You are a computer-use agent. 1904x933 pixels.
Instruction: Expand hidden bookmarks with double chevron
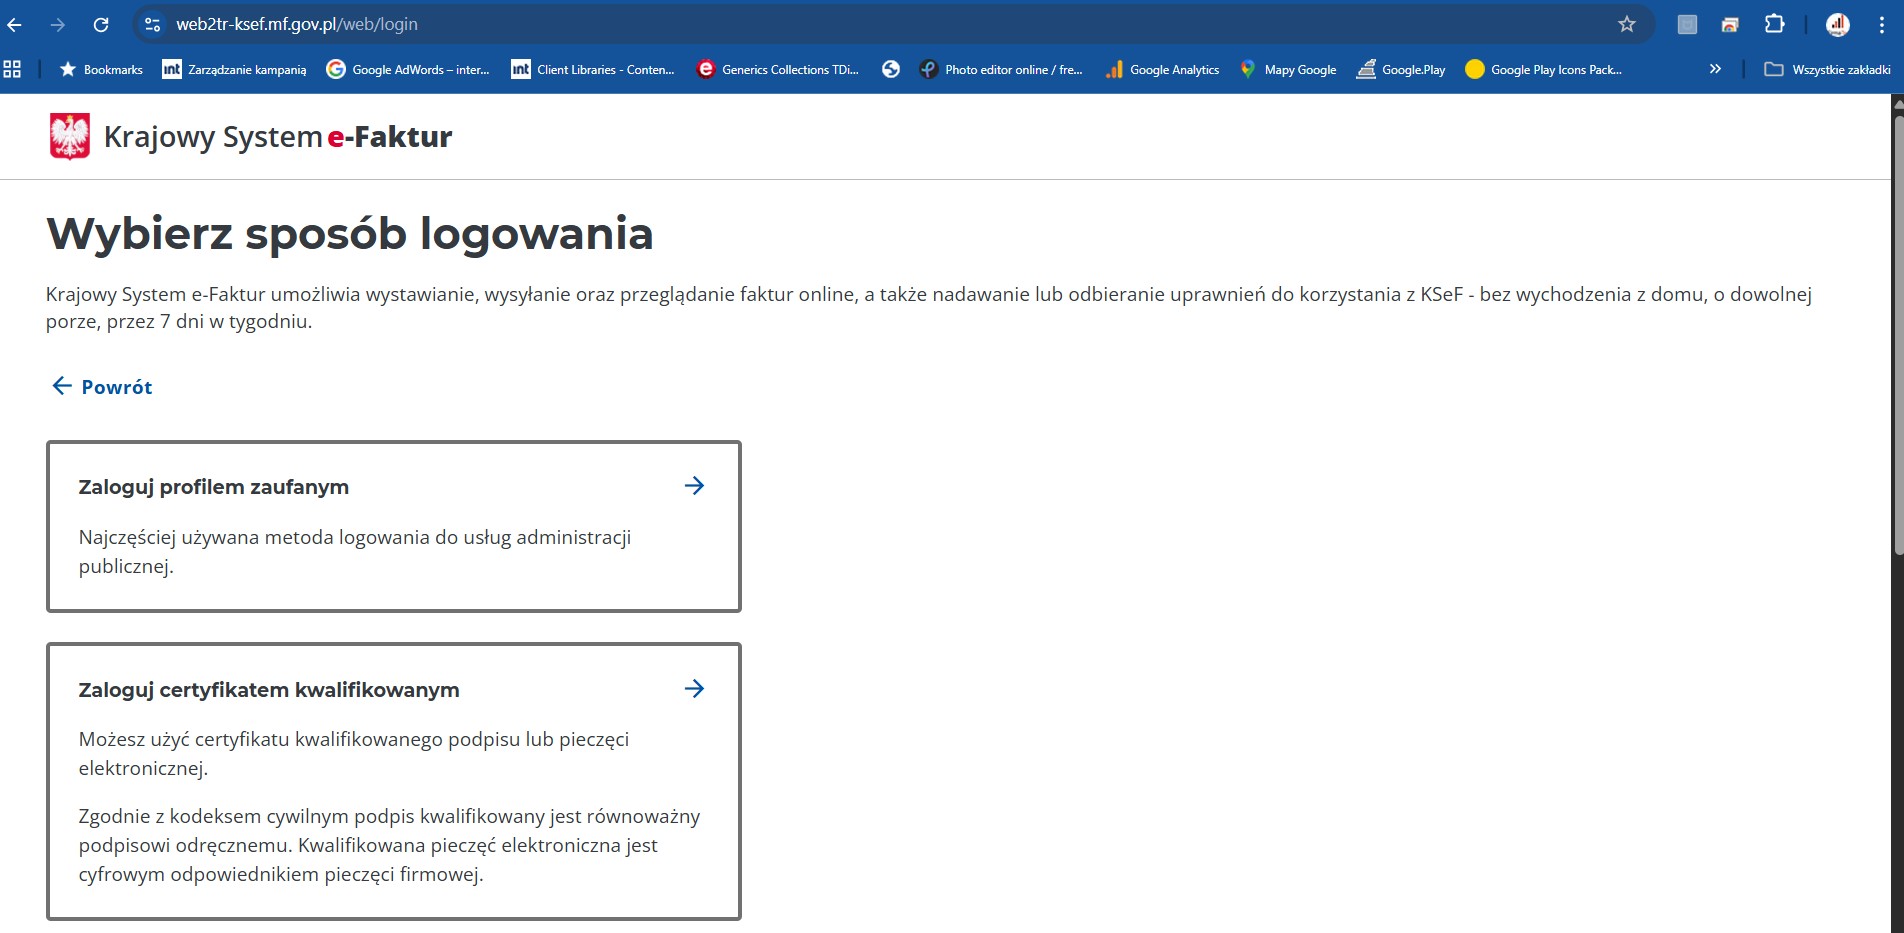[1715, 69]
